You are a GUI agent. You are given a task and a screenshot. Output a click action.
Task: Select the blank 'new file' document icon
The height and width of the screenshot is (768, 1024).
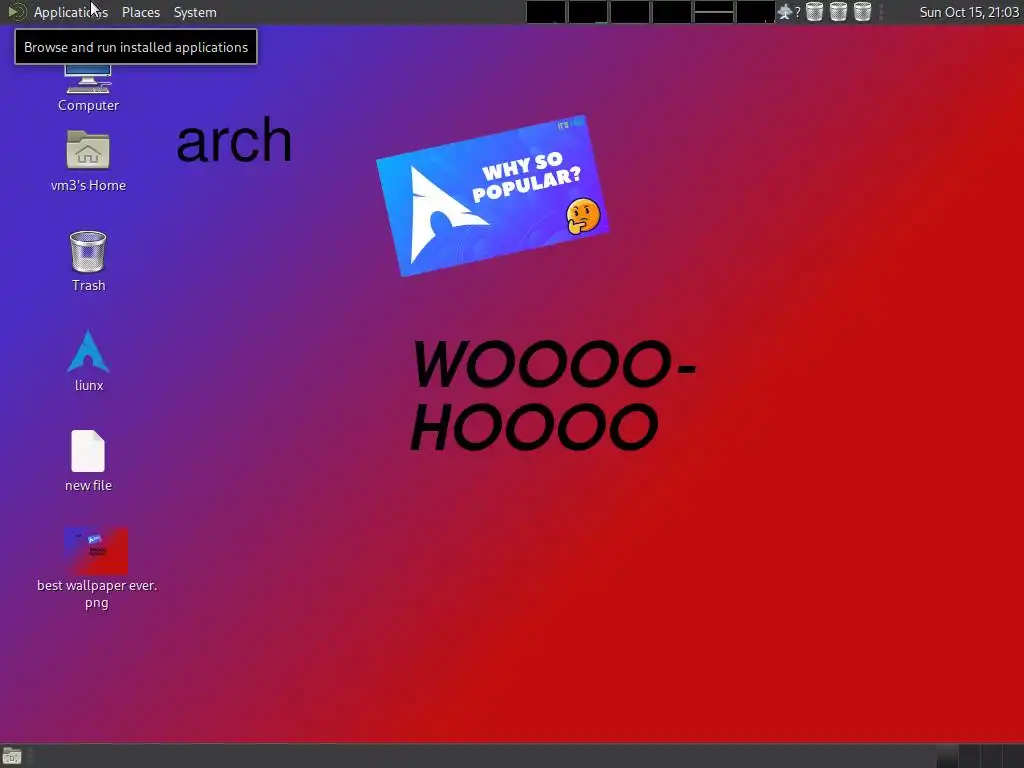[x=88, y=451]
